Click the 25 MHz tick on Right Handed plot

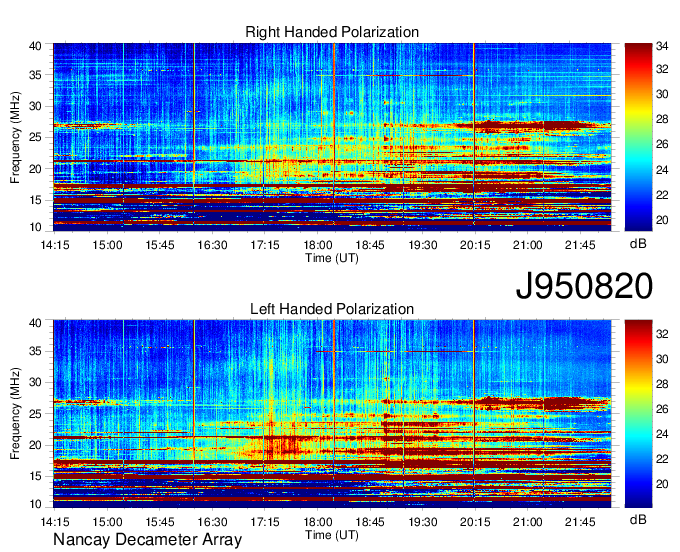point(35,137)
